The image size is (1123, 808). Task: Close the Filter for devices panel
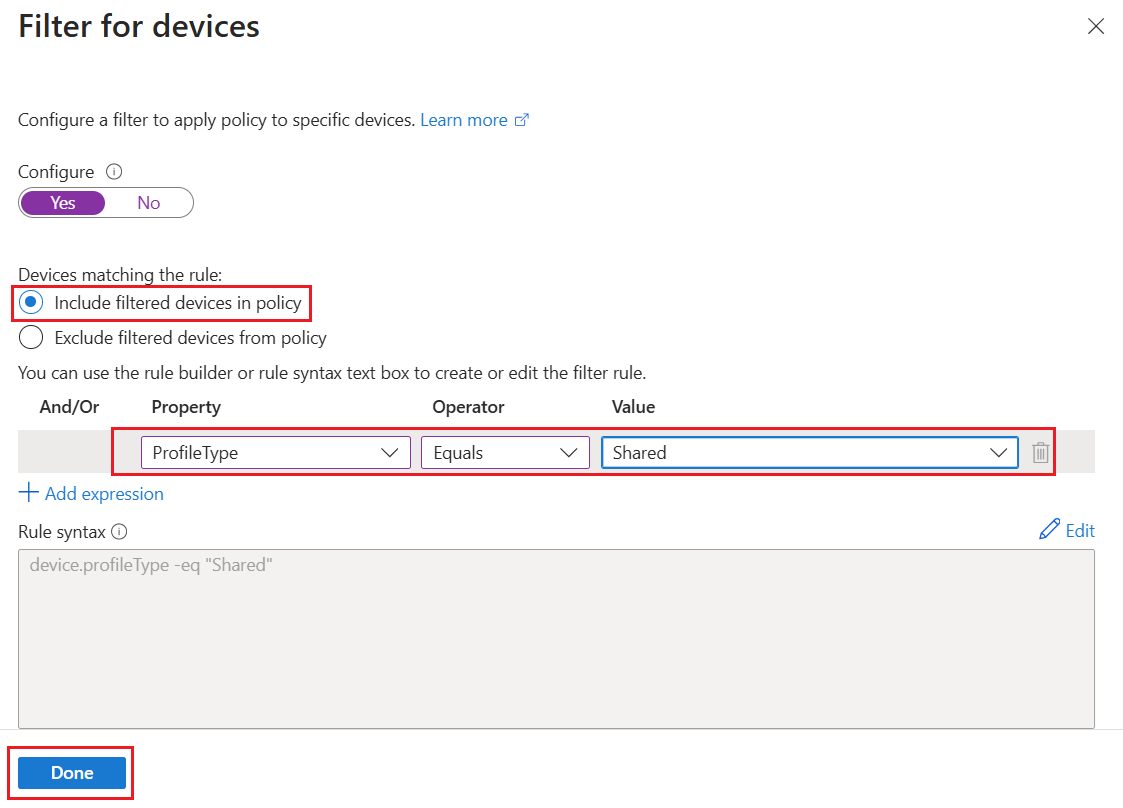[1096, 26]
